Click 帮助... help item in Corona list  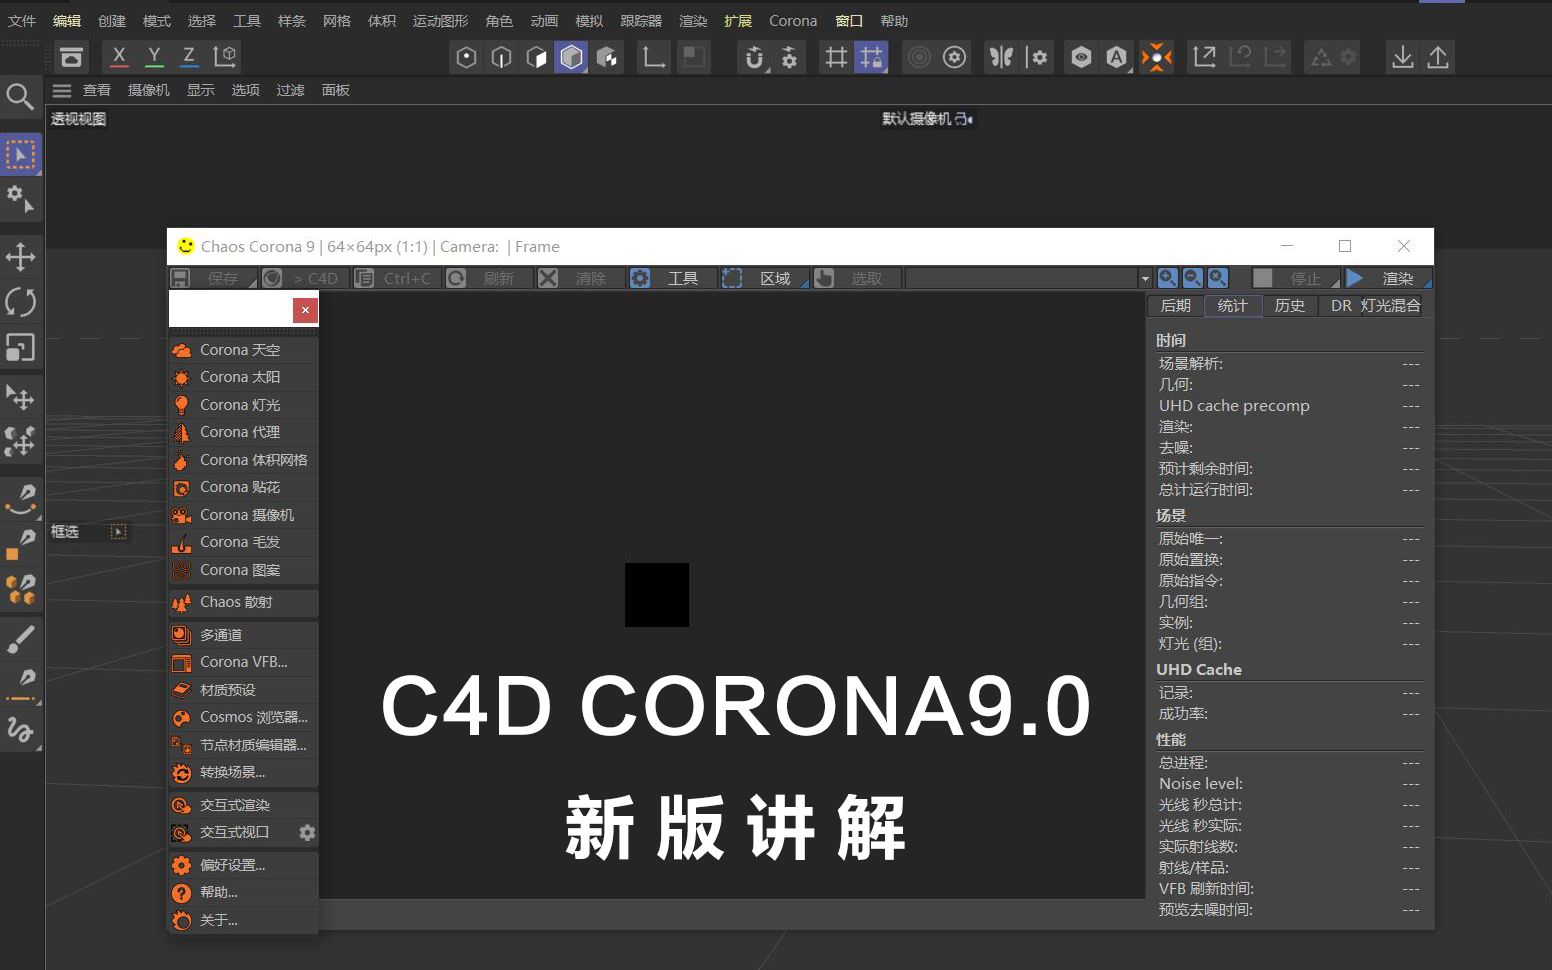(244, 892)
